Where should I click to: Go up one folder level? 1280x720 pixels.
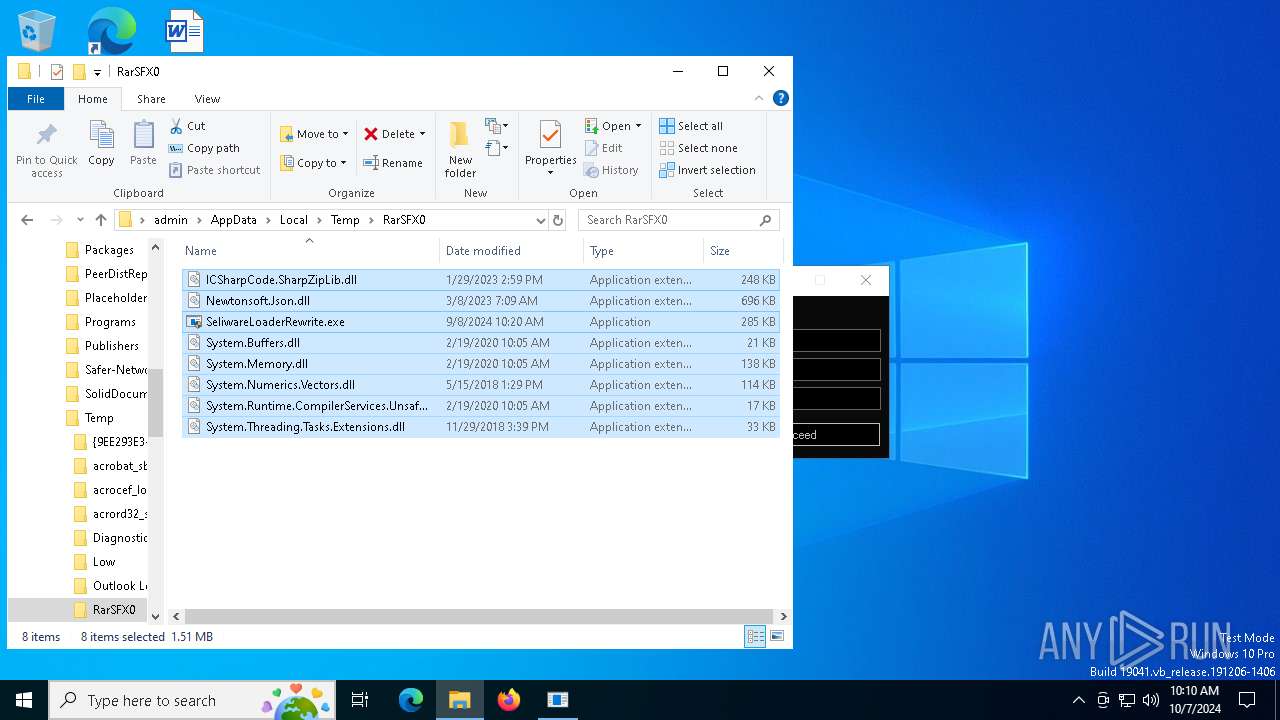click(101, 220)
